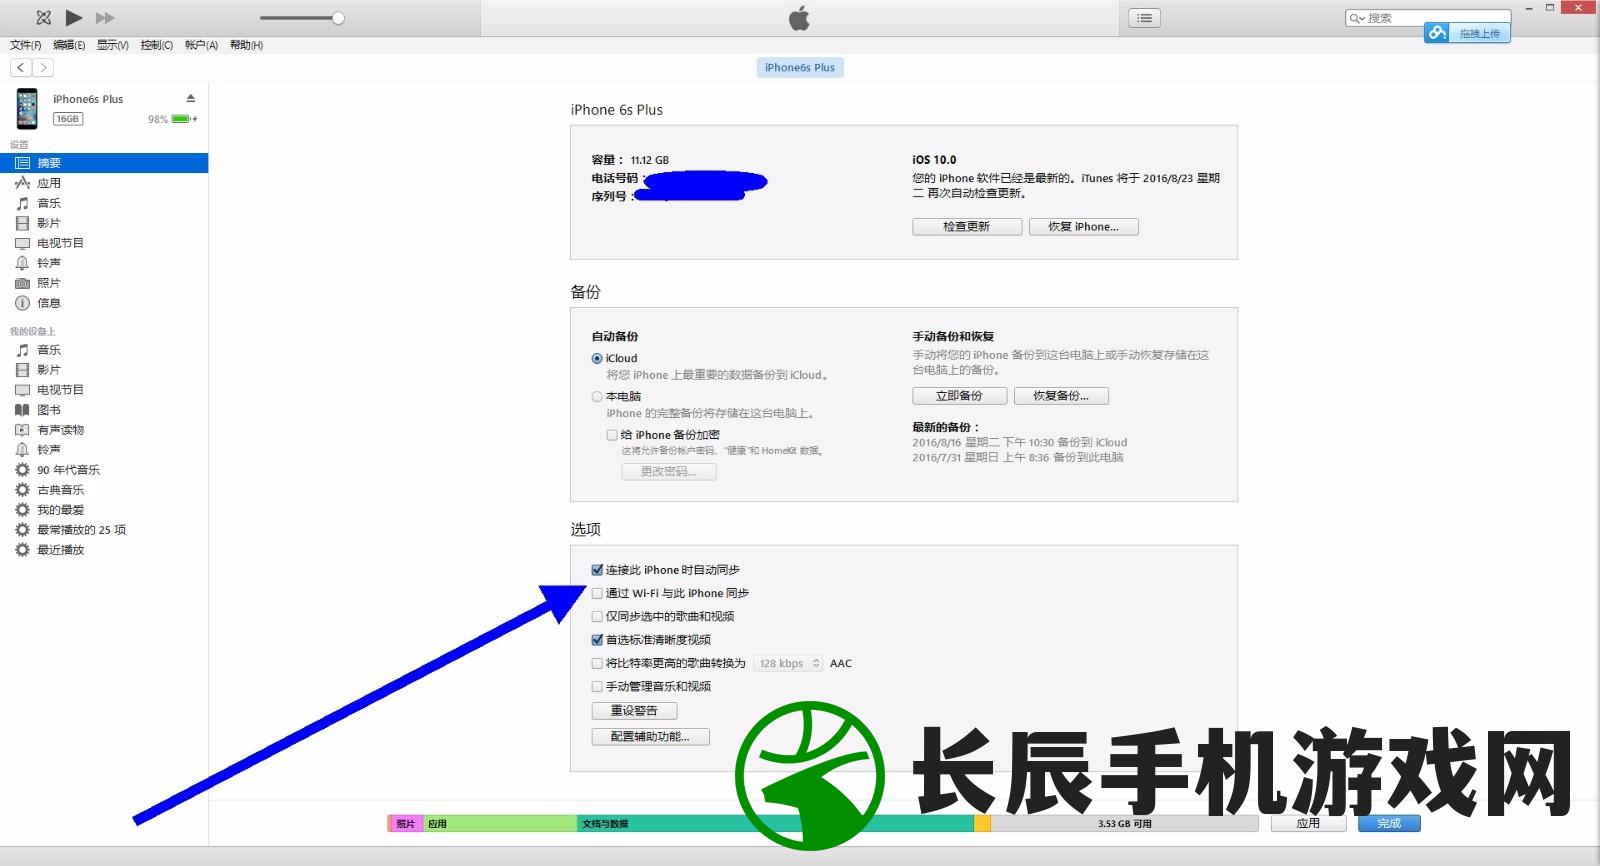Open the 帮助(H) menu
1600x866 pixels.
pyautogui.click(x=246, y=45)
